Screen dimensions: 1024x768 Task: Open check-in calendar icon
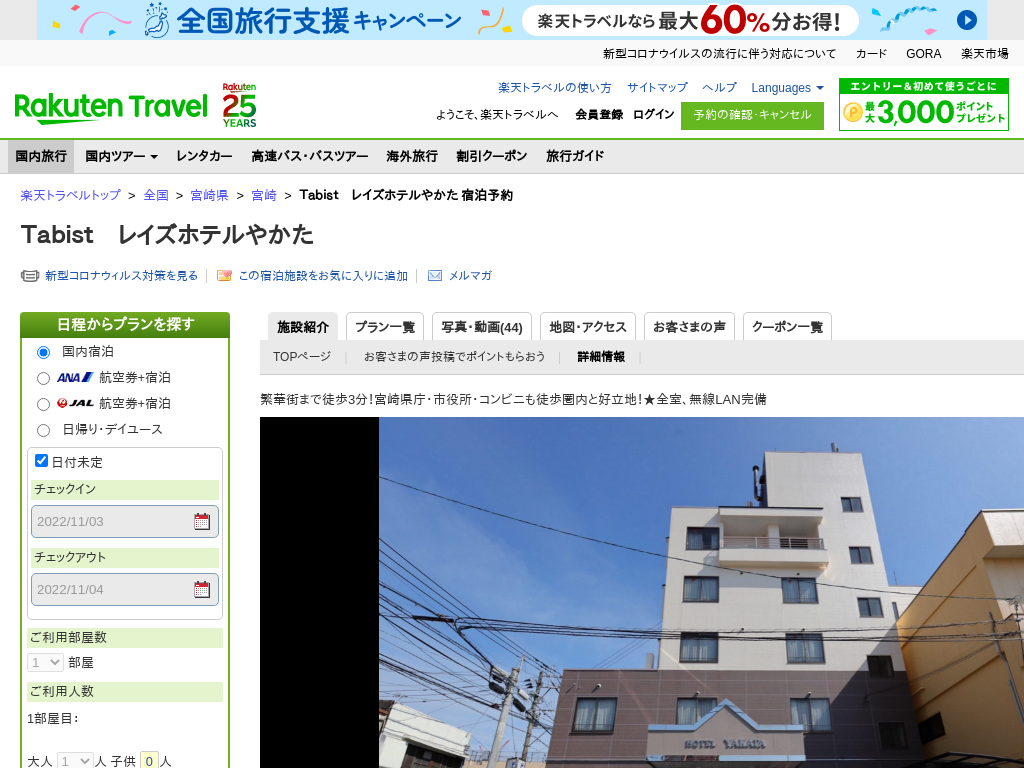pos(202,521)
